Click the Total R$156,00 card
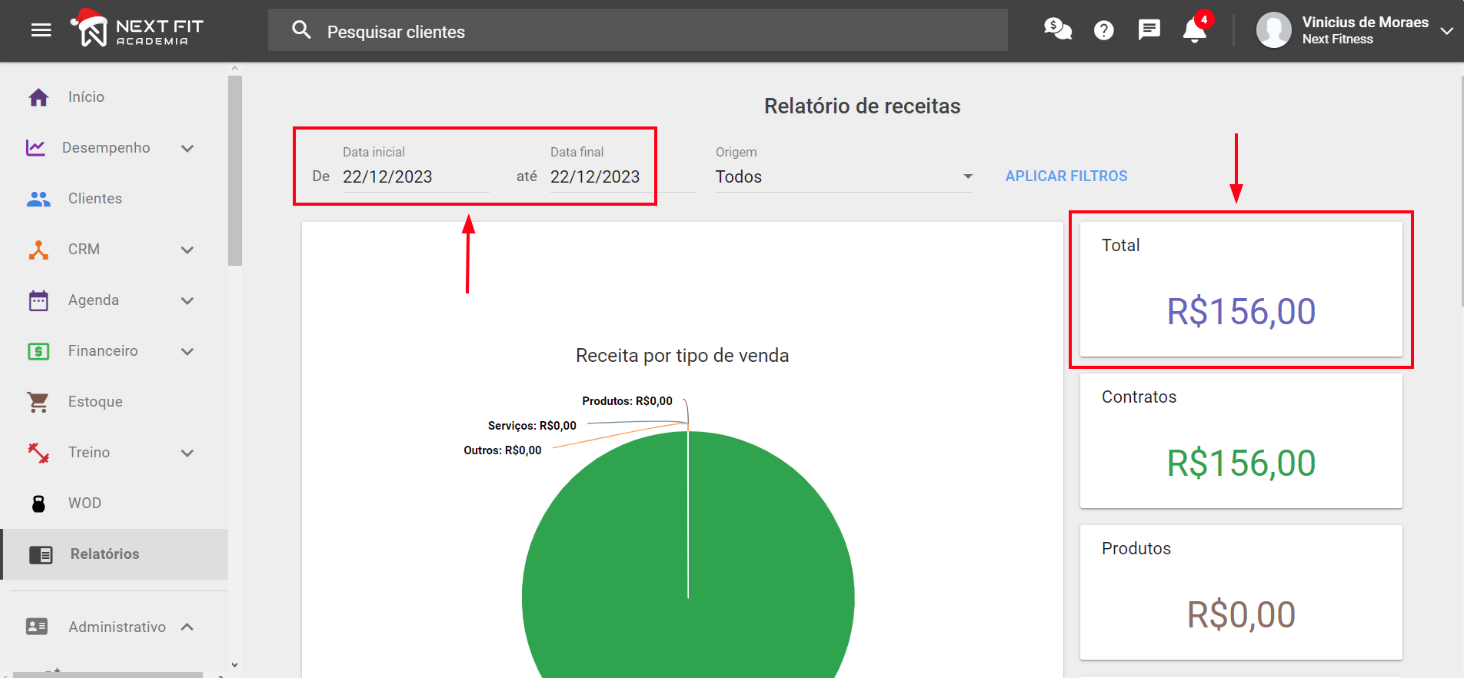This screenshot has width=1464, height=678. 1241,289
